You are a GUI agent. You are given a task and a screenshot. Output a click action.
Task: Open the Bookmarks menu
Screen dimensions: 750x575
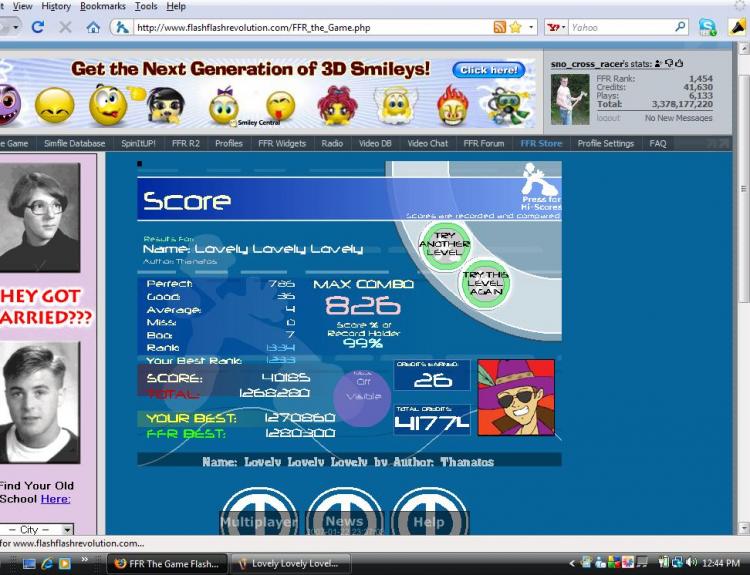(x=103, y=6)
